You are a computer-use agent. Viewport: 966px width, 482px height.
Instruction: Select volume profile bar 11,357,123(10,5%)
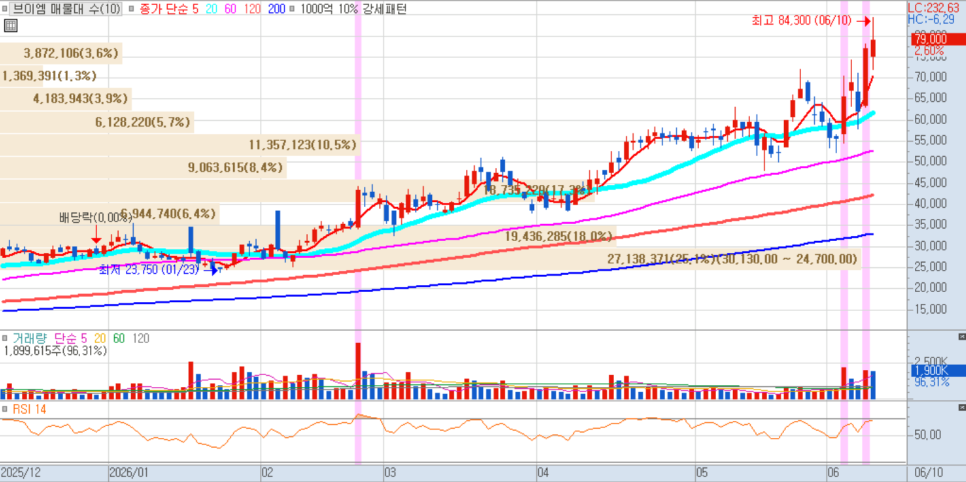[179, 145]
